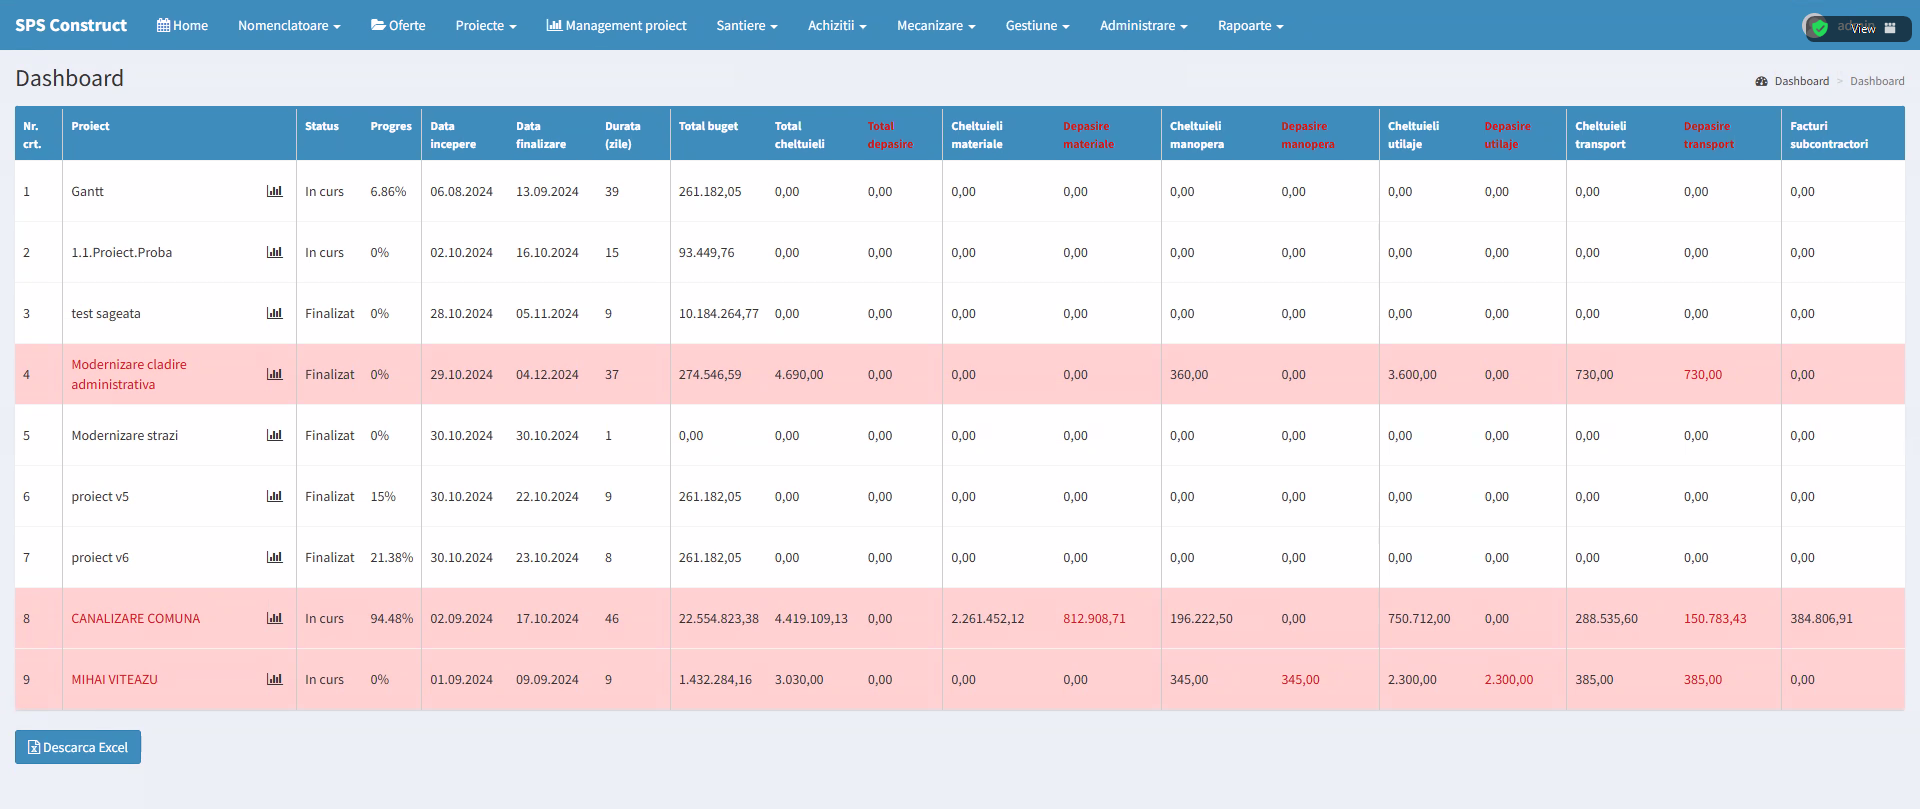1920x809 pixels.
Task: Open chart icon for MIHAI VITEAZU
Action: pos(274,679)
